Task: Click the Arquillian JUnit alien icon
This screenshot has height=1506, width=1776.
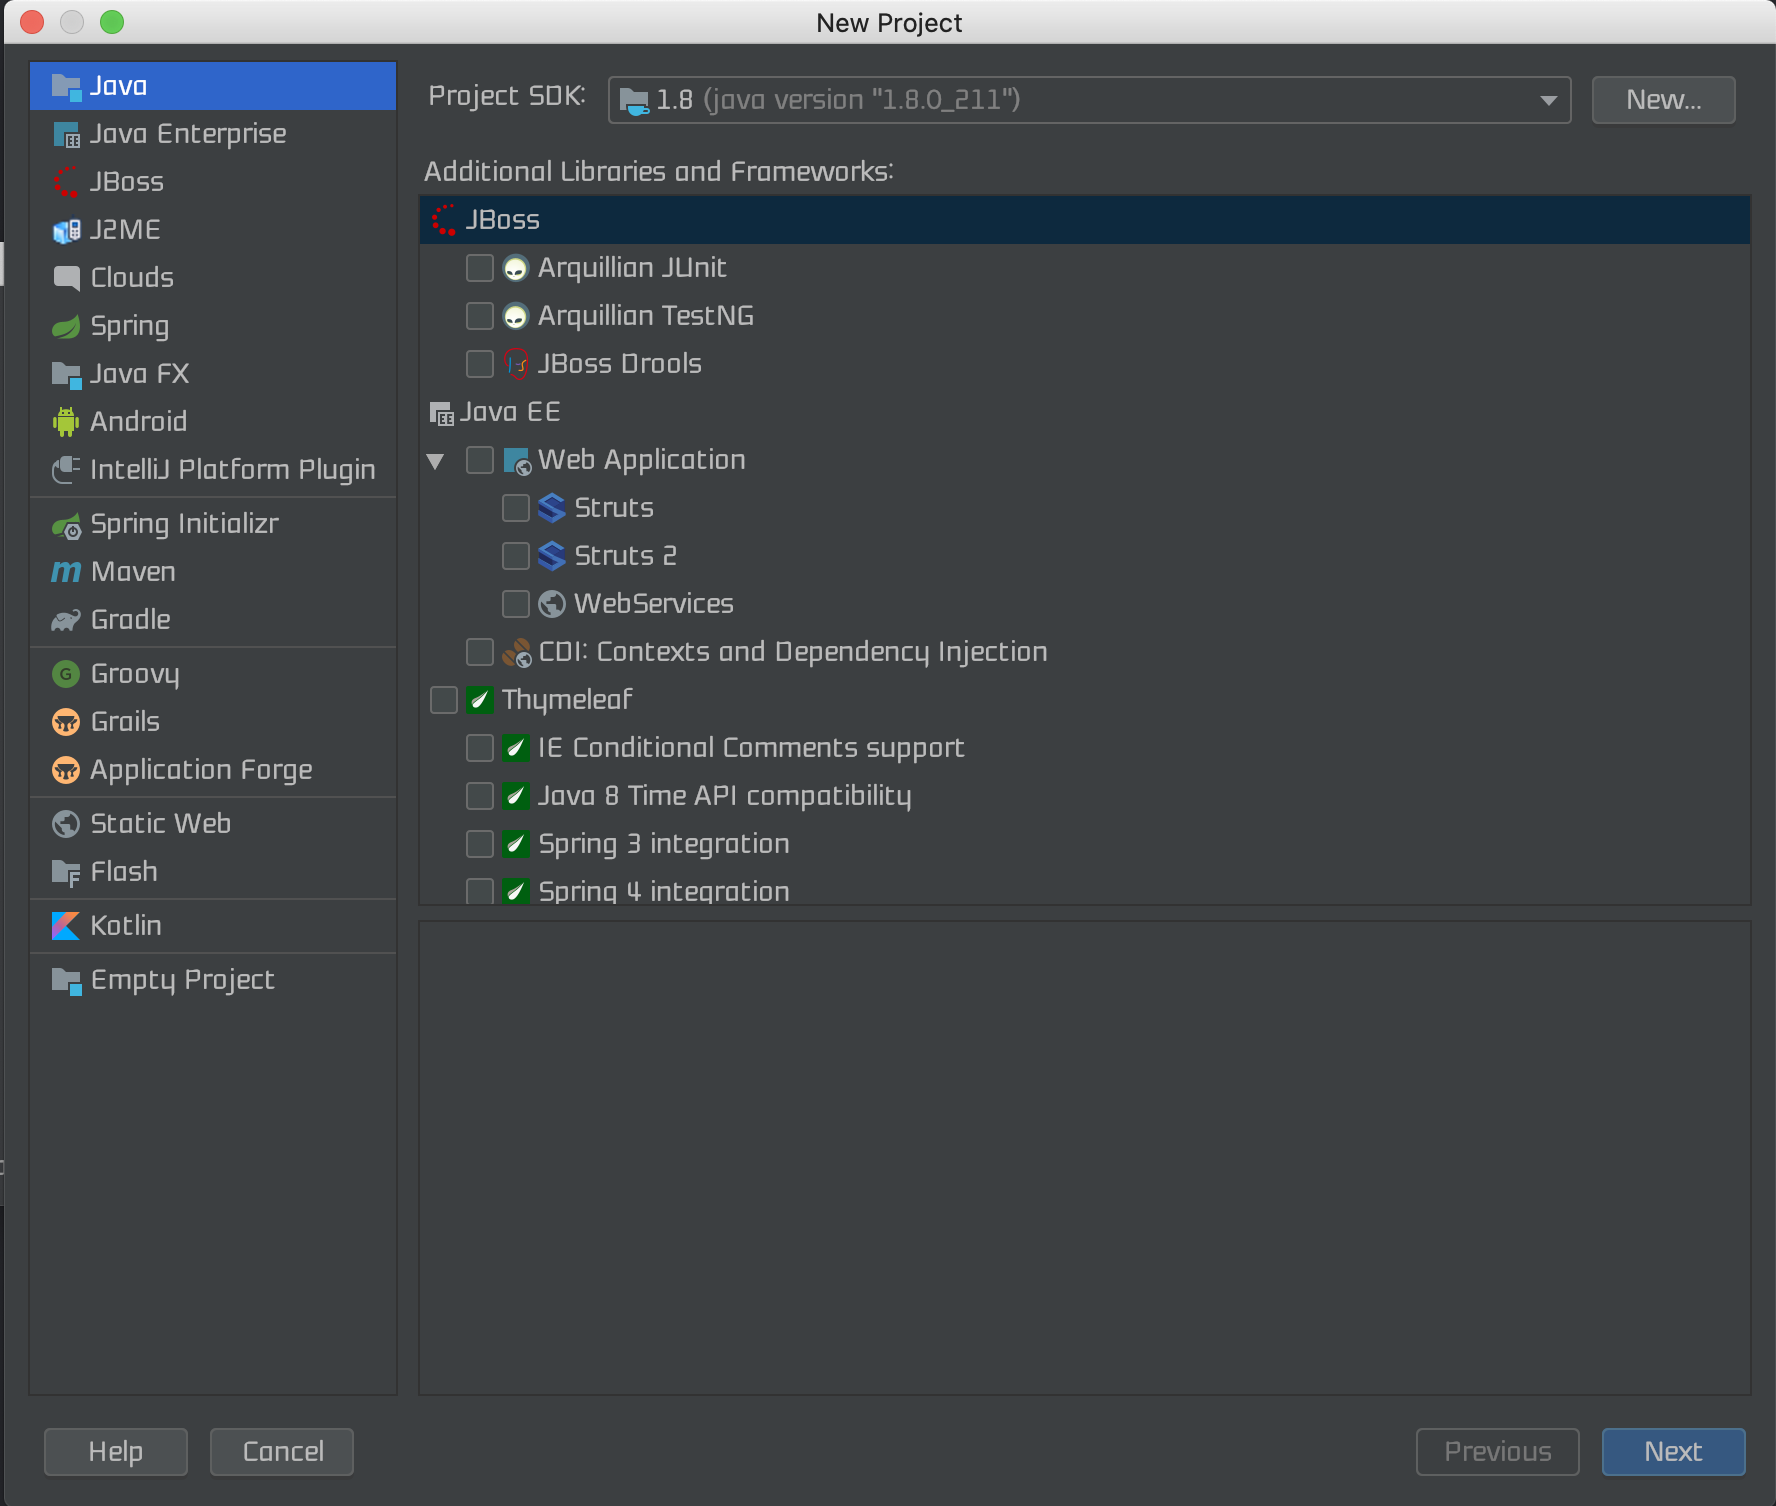Action: pos(515,268)
